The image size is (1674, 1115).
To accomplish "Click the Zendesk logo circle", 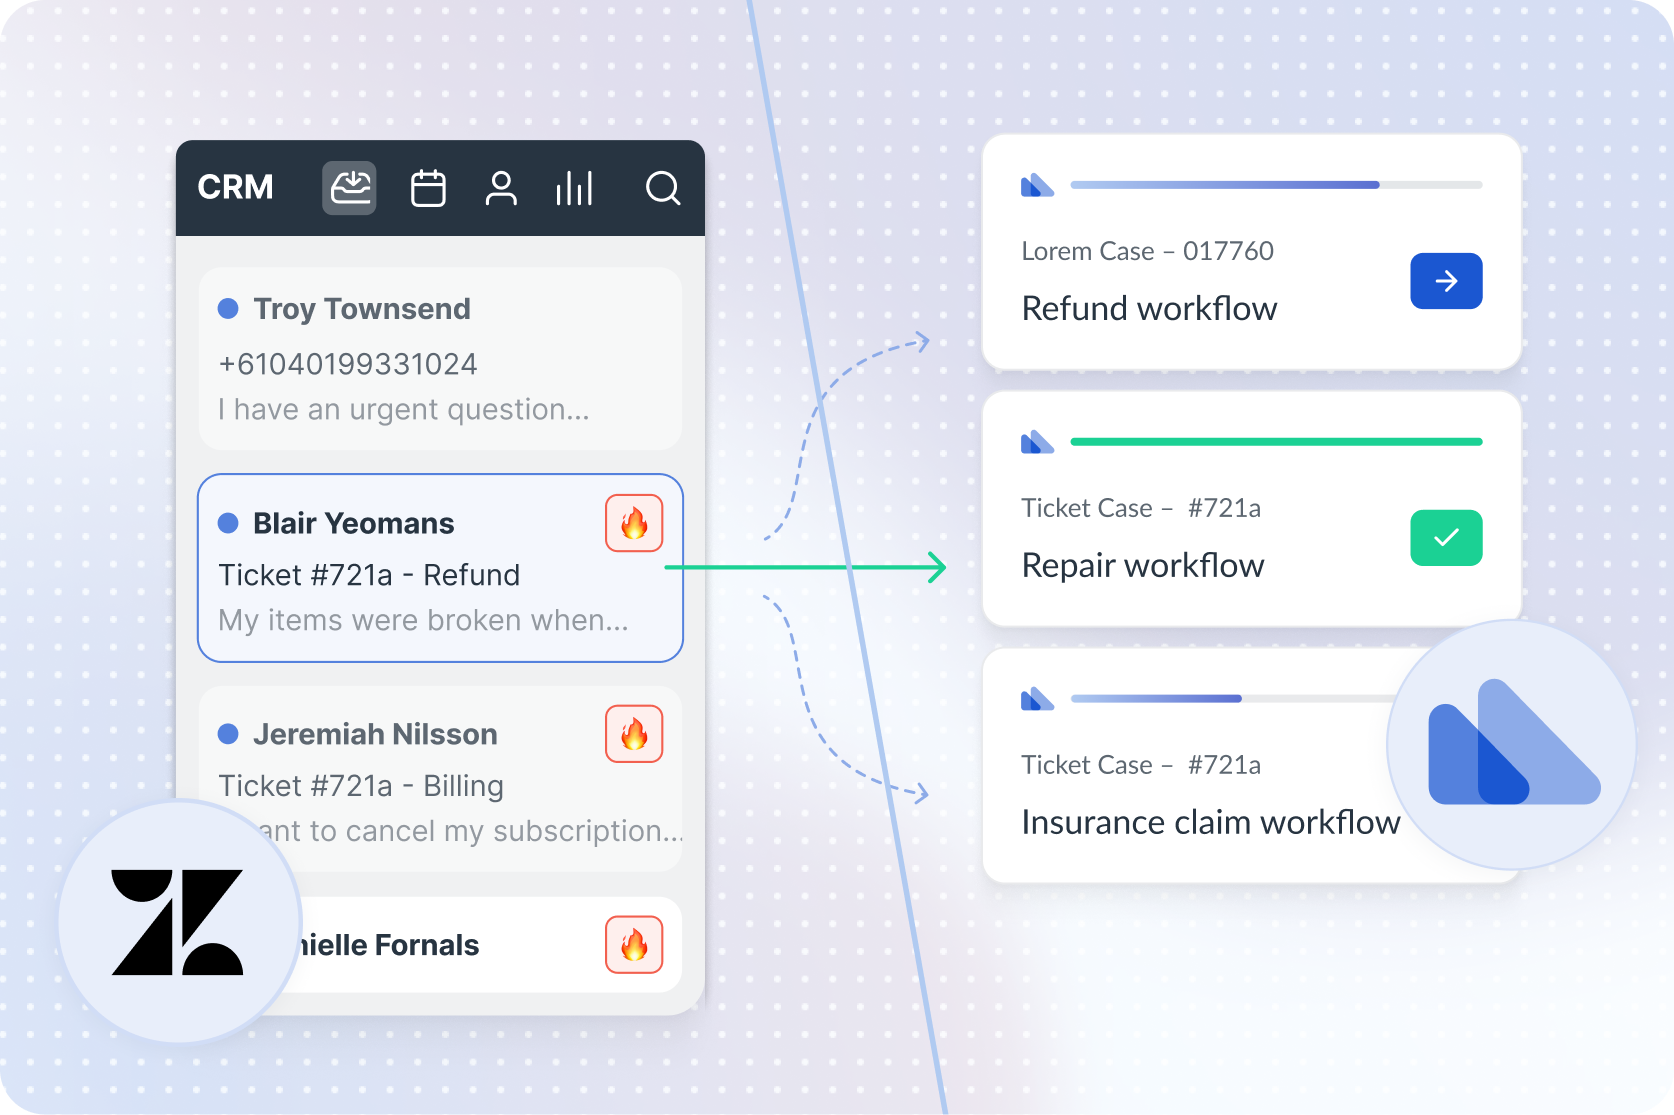I will (x=179, y=921).
